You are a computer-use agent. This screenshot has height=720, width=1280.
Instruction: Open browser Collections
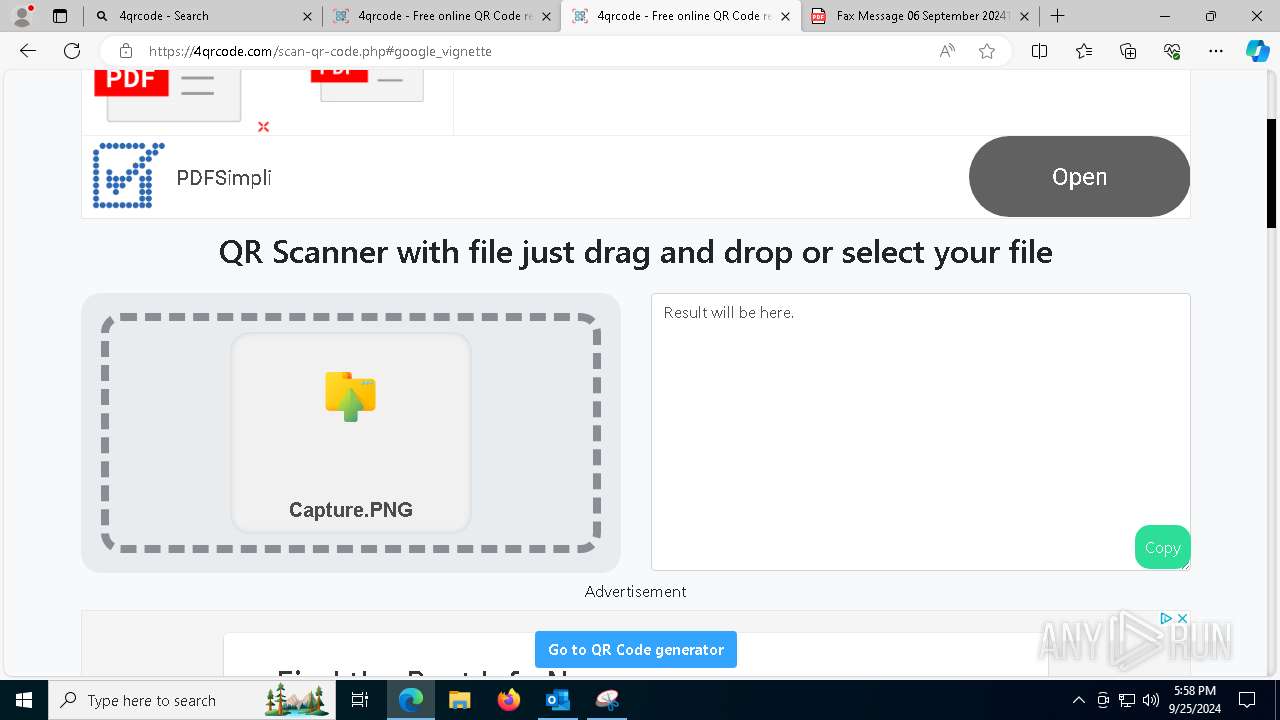pos(1128,51)
